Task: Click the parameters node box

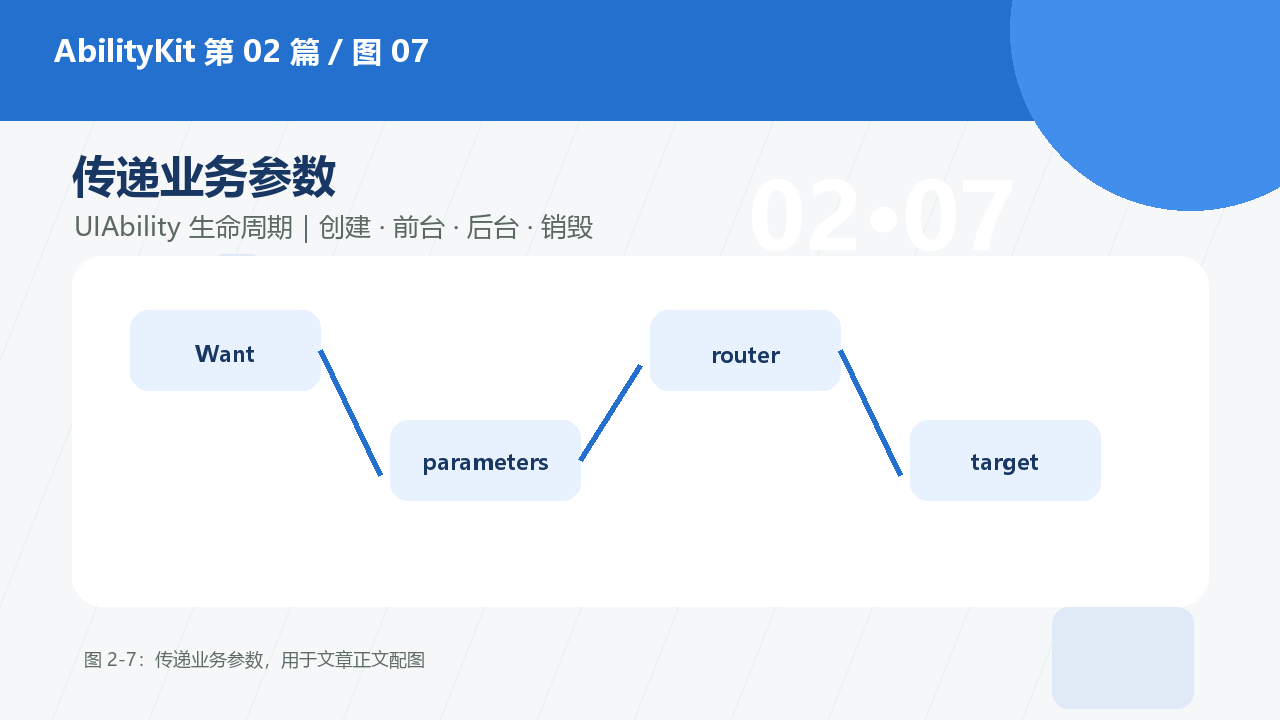Action: (485, 460)
